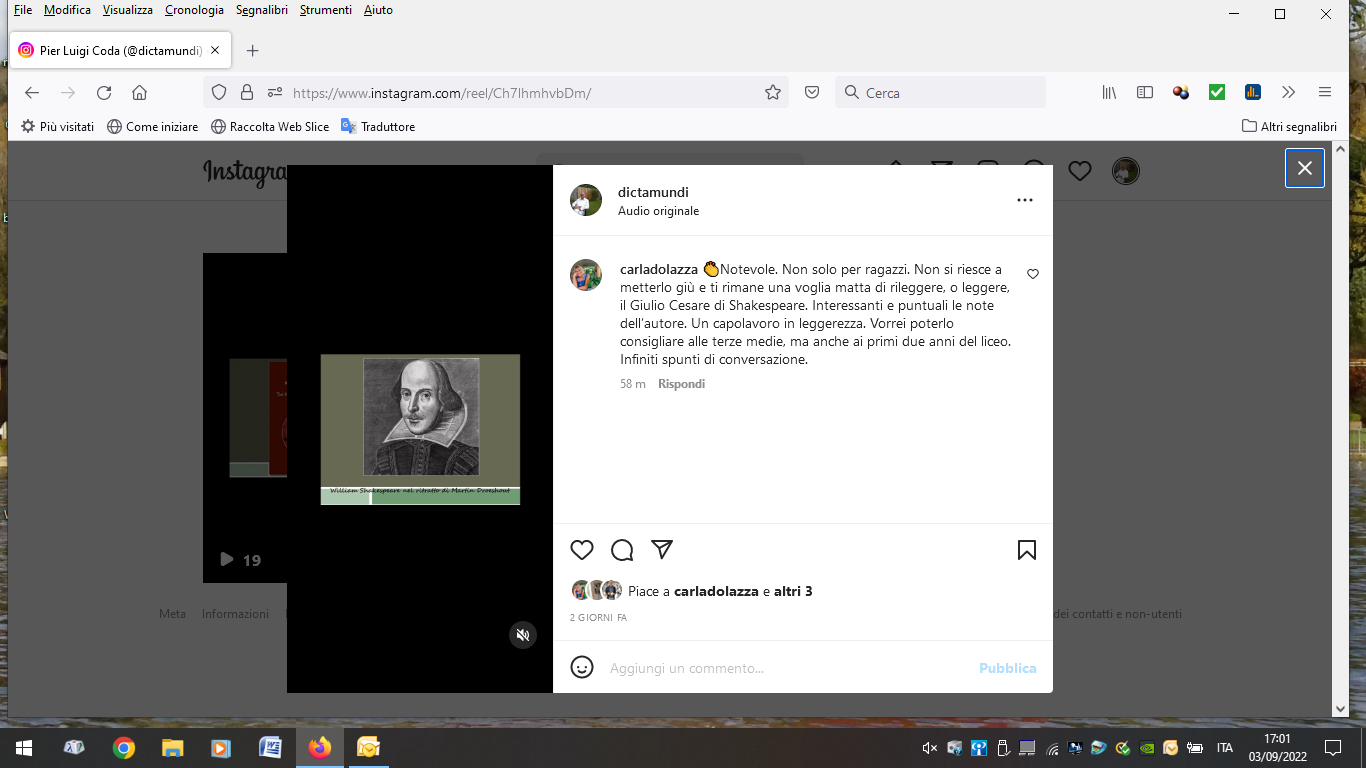
Task: Open Più visitati bookmarks folder
Action: coord(58,127)
